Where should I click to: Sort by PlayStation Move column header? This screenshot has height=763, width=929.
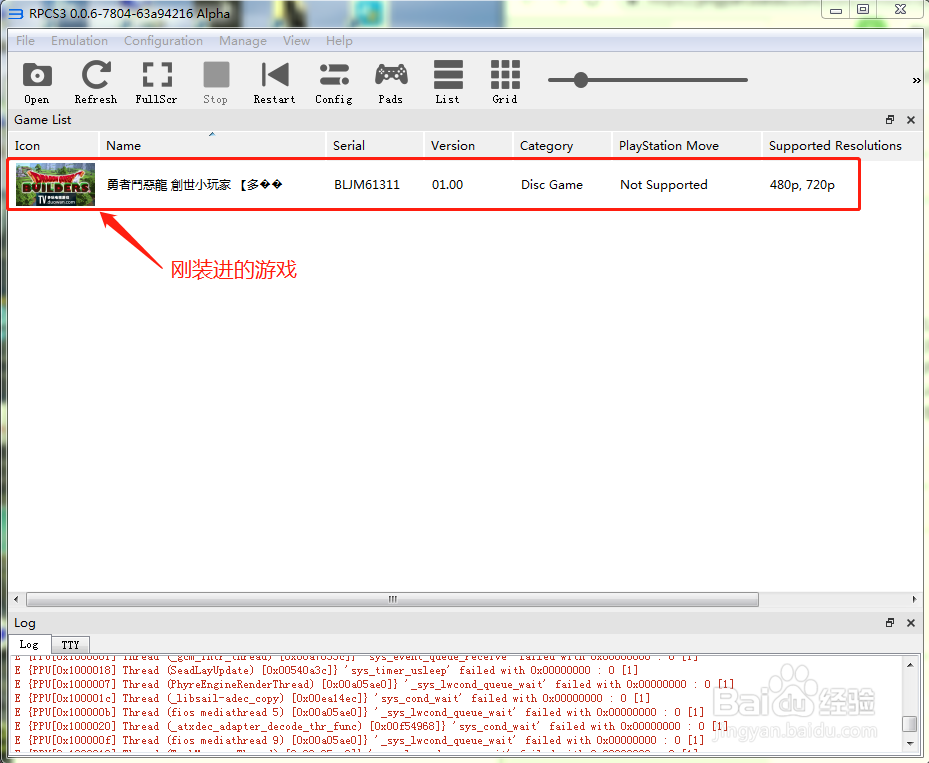pyautogui.click(x=686, y=145)
